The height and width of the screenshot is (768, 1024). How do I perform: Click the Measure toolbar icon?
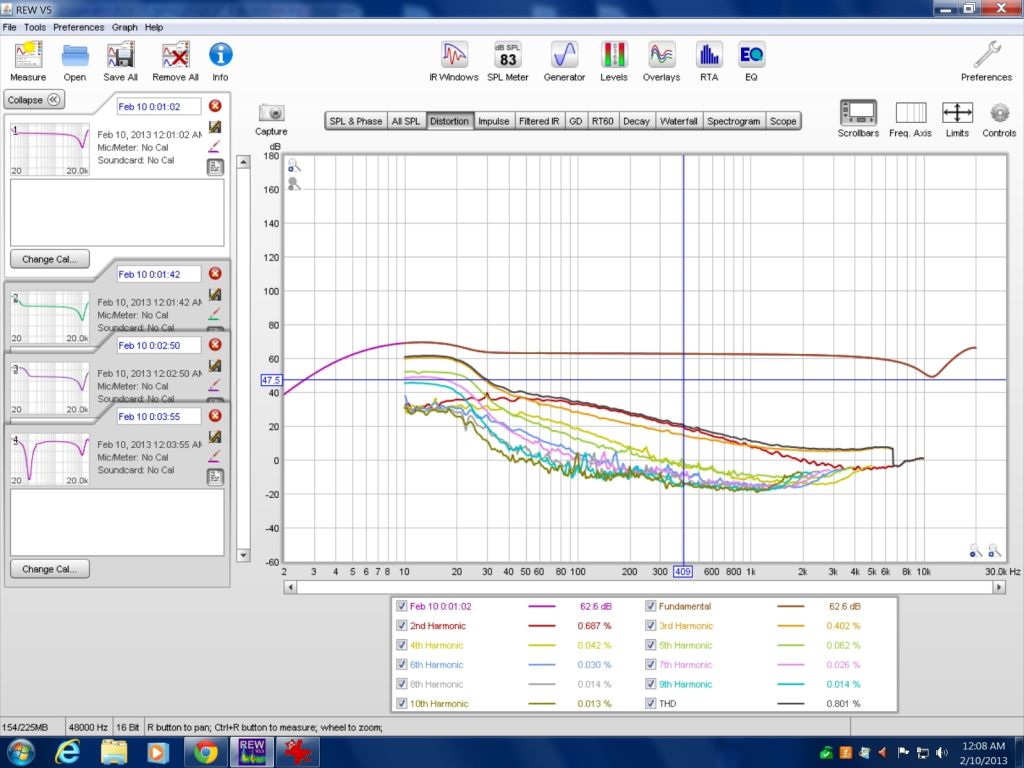[x=28, y=55]
